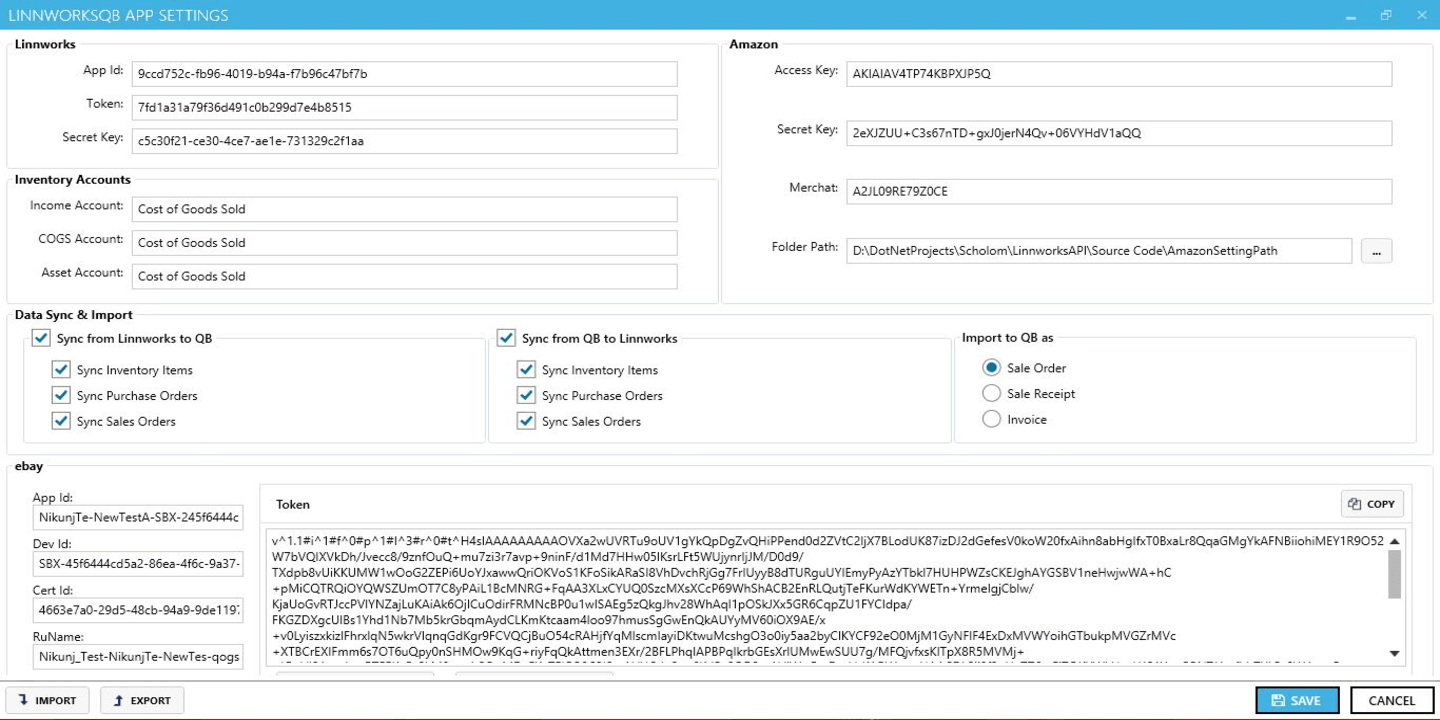Uncheck Linnworks to QB Sync Inventory Items
This screenshot has height=720, width=1440.
click(61, 370)
